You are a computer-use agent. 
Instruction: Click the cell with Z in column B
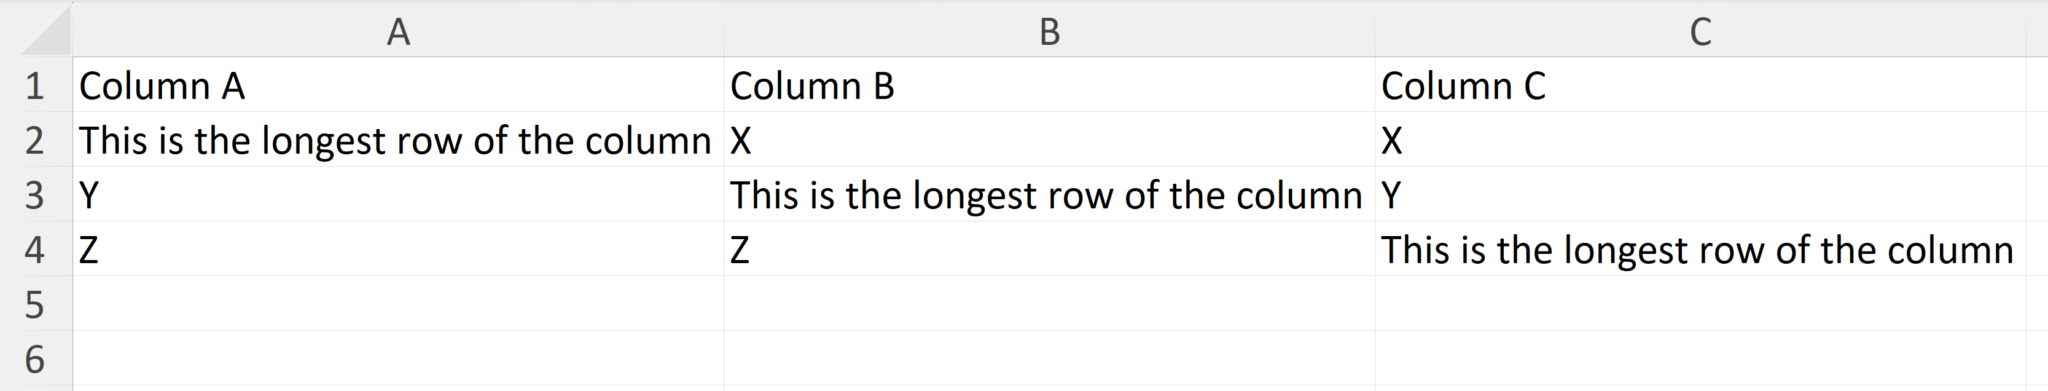pos(1049,248)
